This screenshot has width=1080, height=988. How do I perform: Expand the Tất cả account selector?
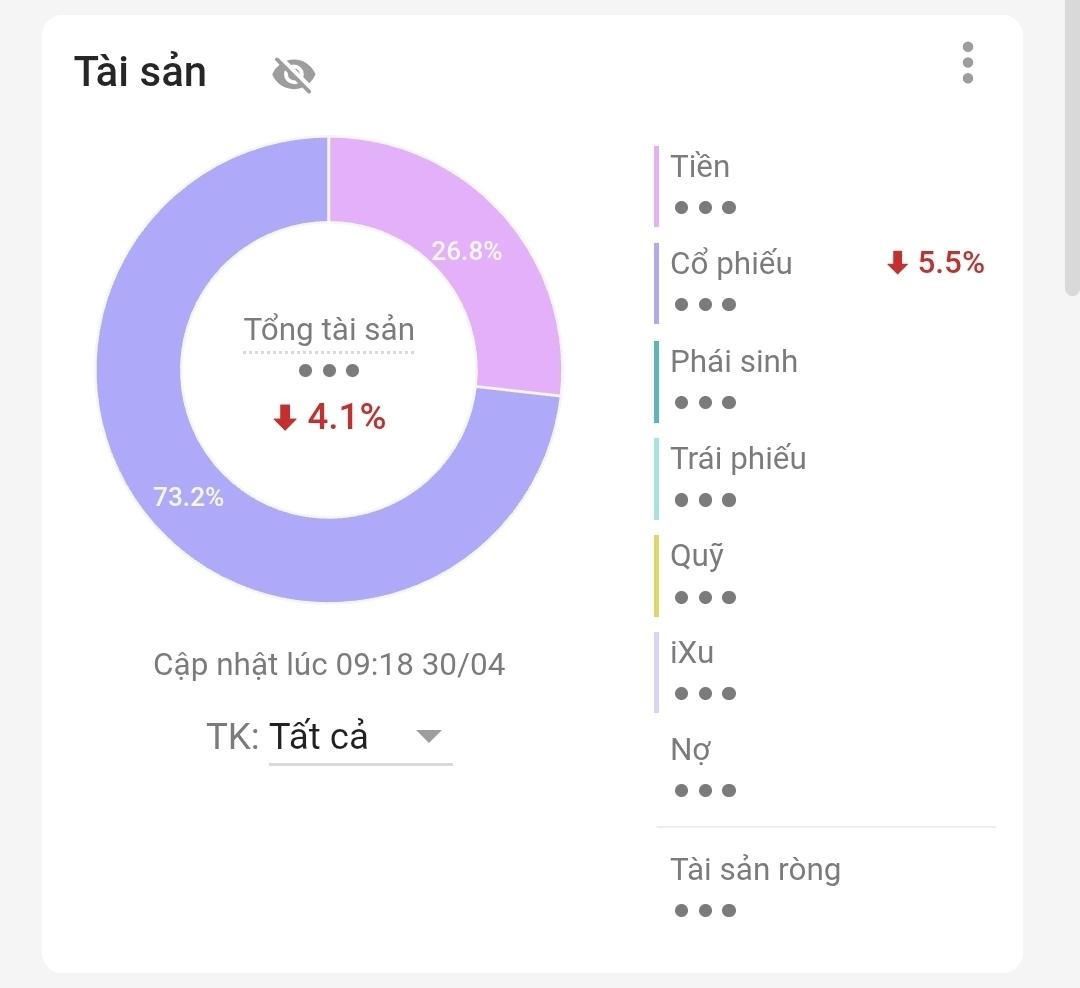321,736
